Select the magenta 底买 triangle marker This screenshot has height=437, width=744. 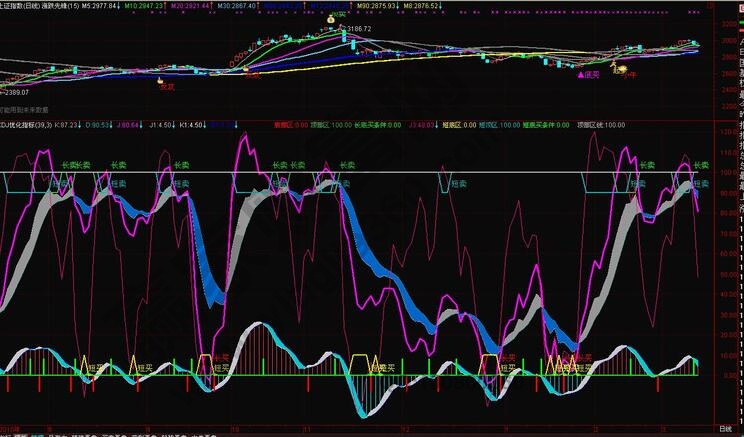(581, 74)
